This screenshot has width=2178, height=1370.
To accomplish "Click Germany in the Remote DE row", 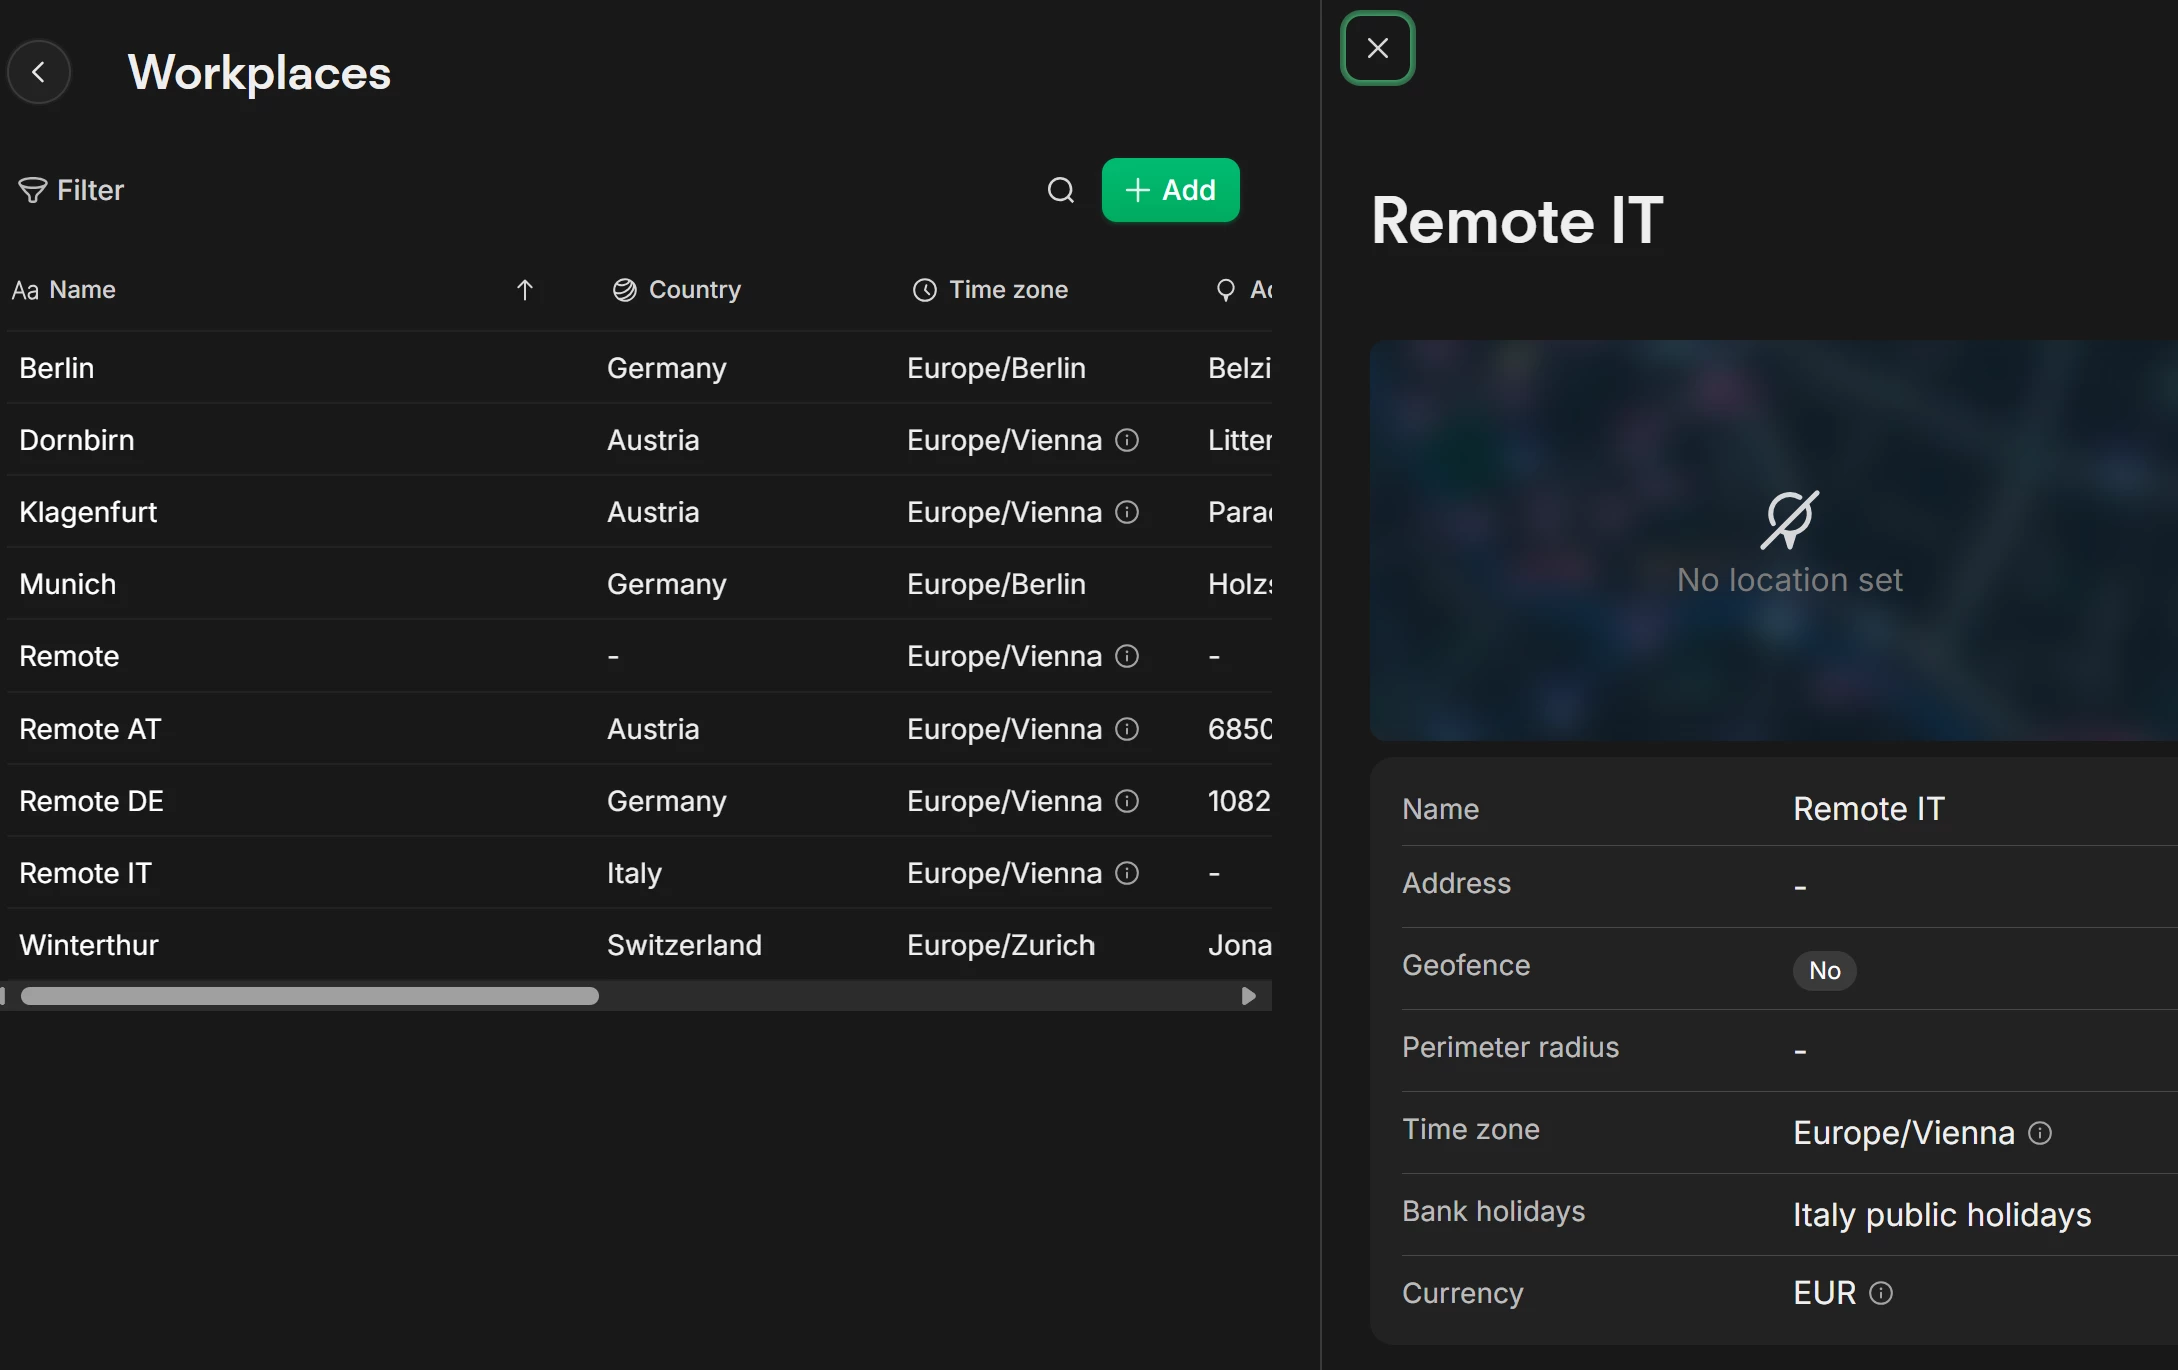I will [x=666, y=801].
